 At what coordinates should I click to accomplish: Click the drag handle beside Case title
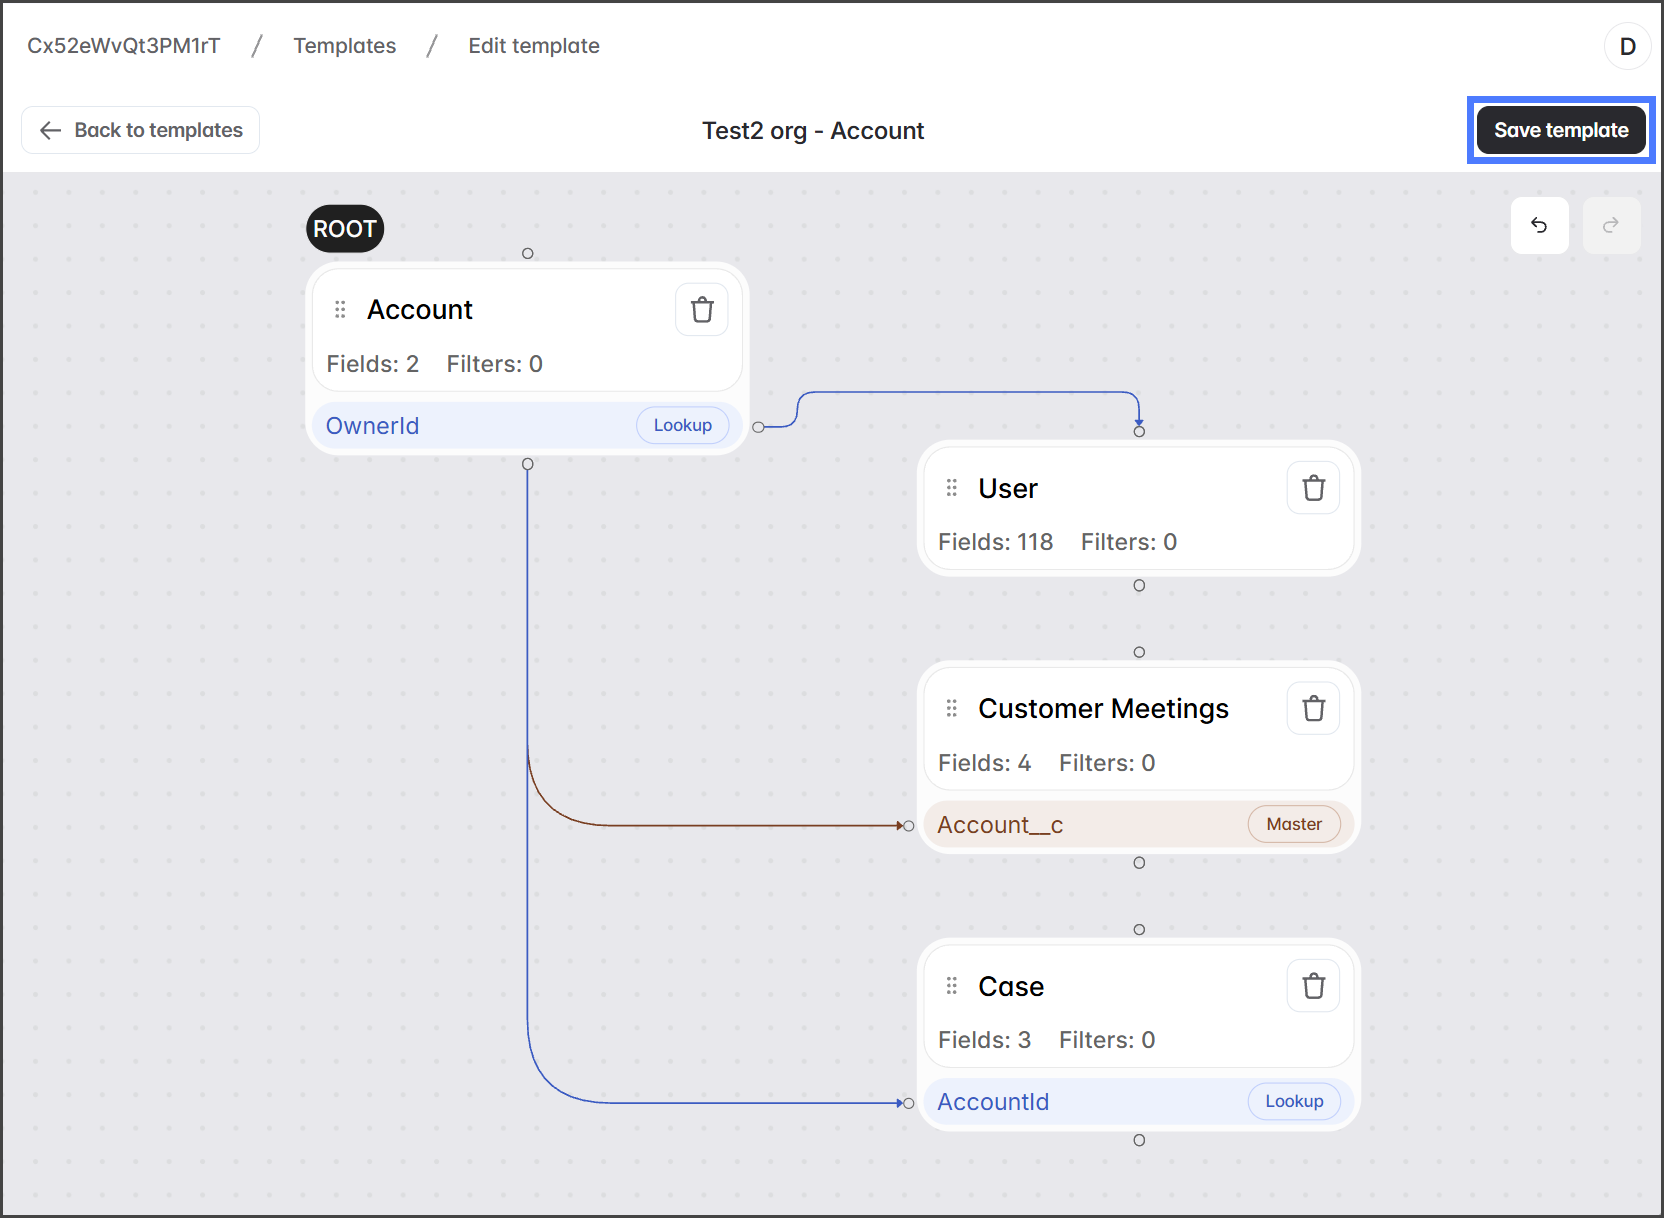pos(951,986)
